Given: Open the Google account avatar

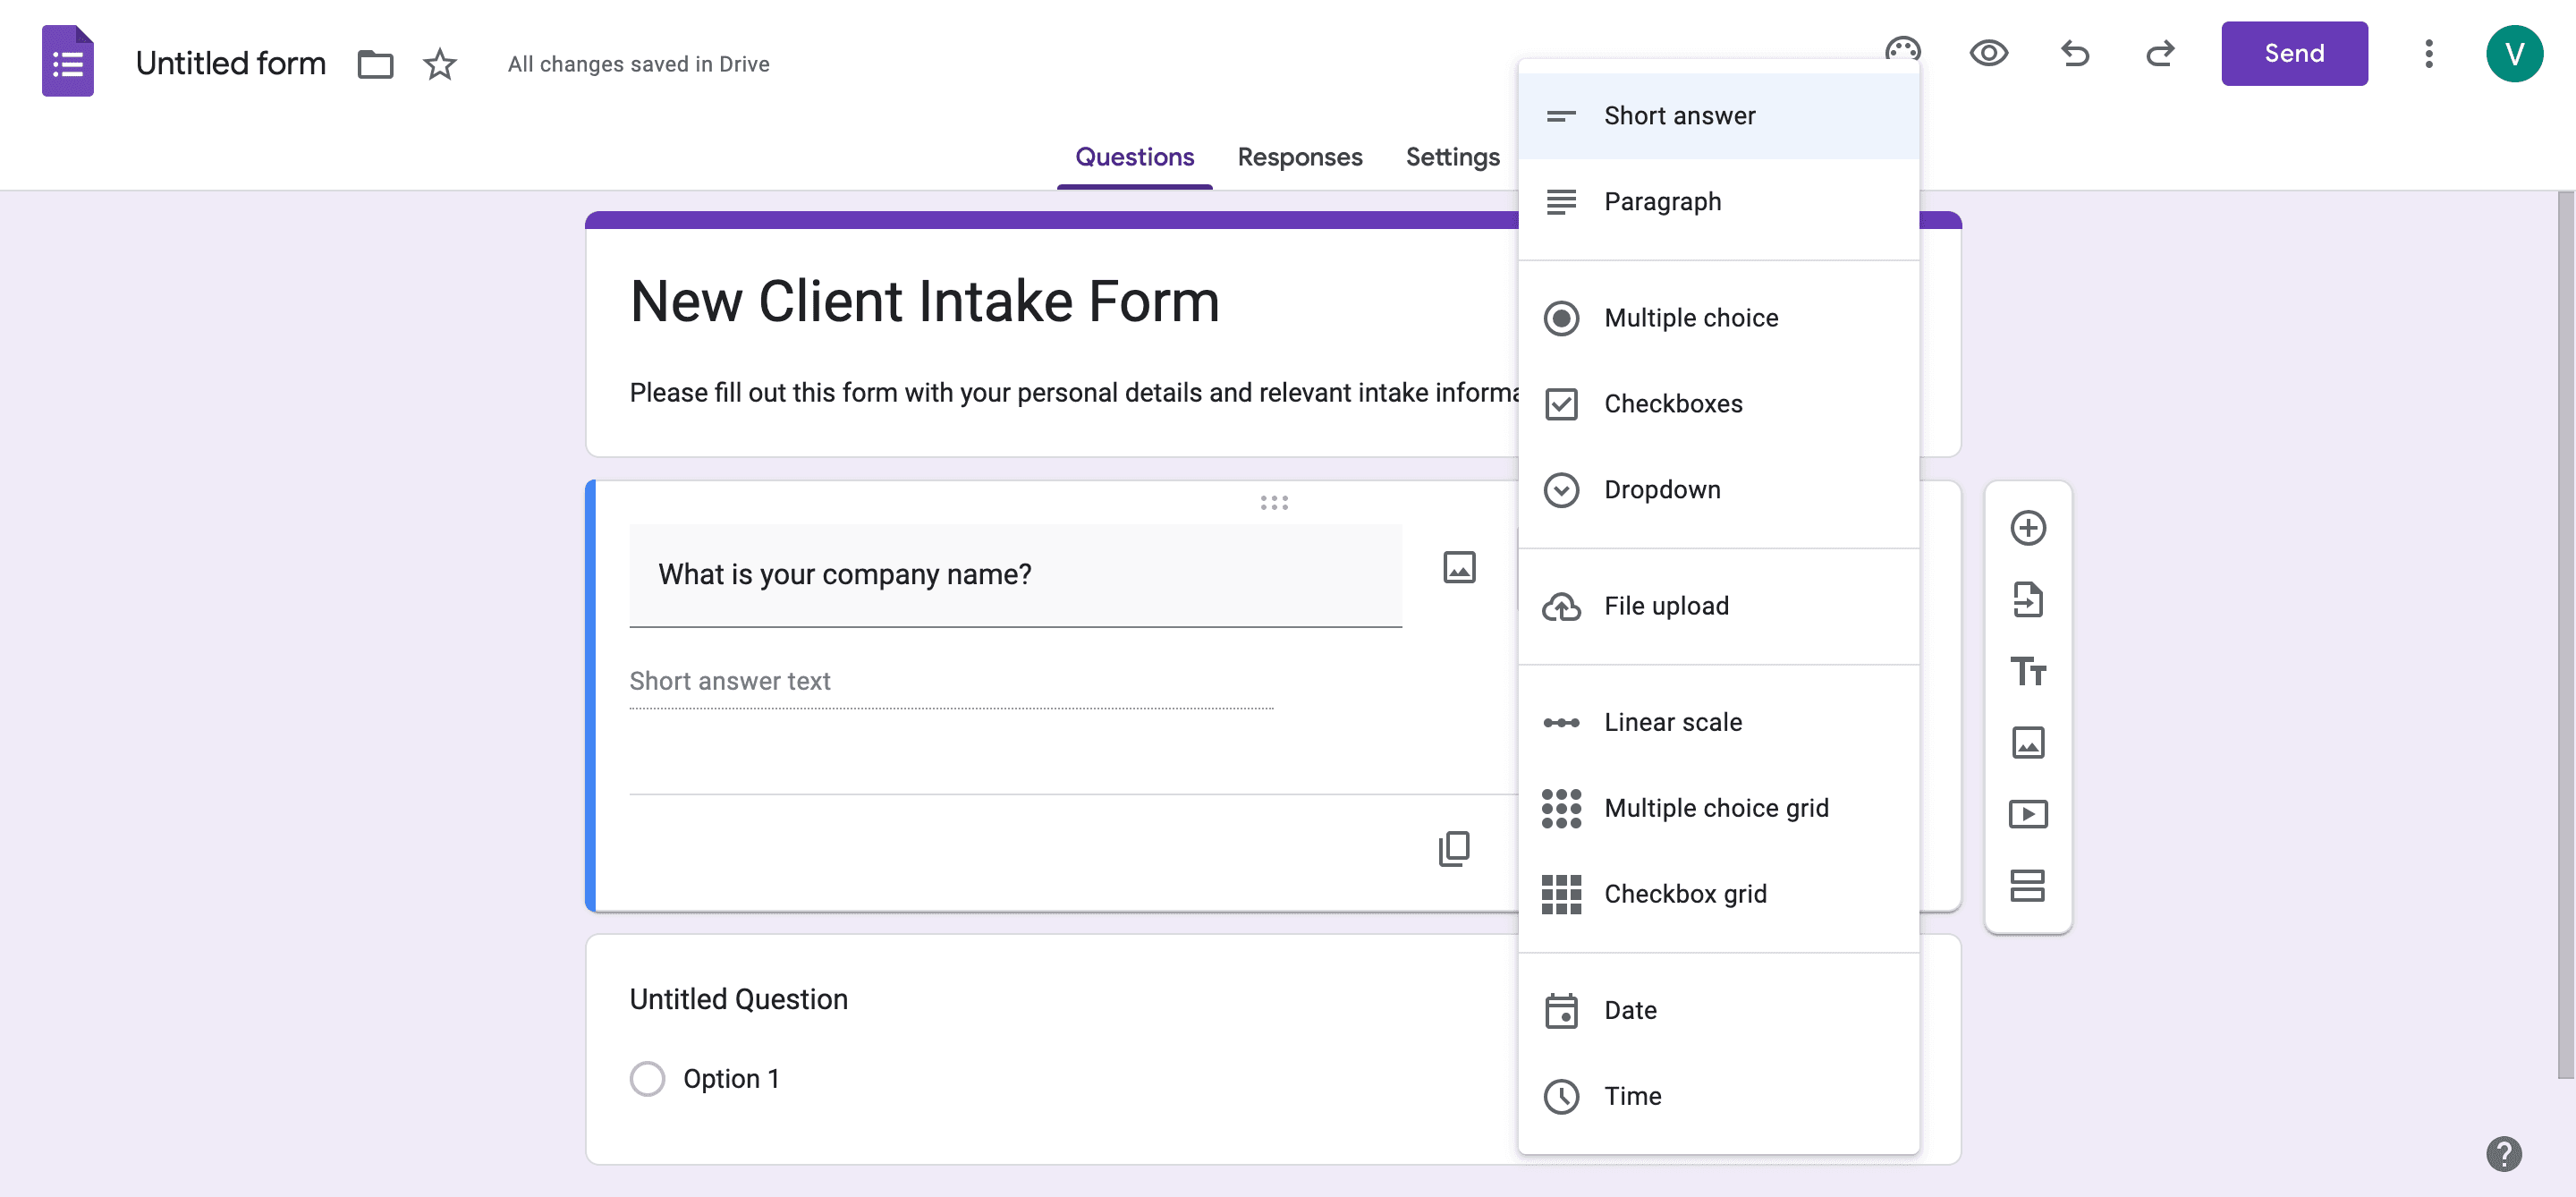Looking at the screenshot, I should tap(2514, 54).
